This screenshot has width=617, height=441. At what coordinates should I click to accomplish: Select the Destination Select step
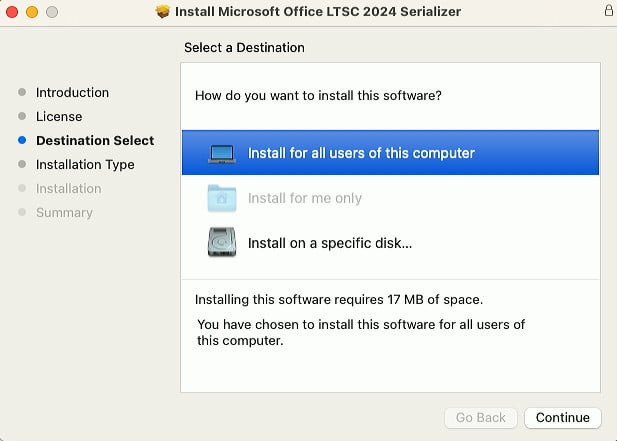[95, 140]
